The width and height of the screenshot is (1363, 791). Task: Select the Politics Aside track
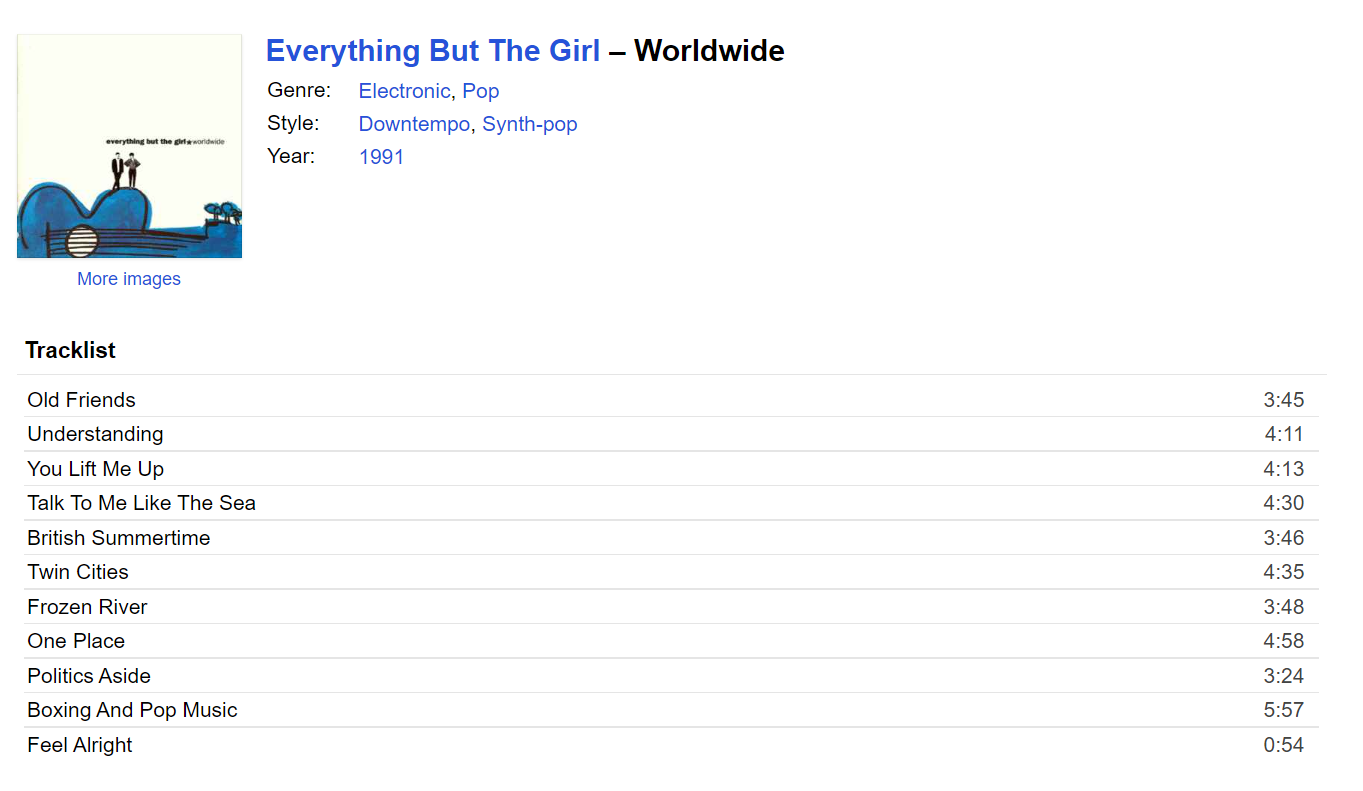(89, 676)
